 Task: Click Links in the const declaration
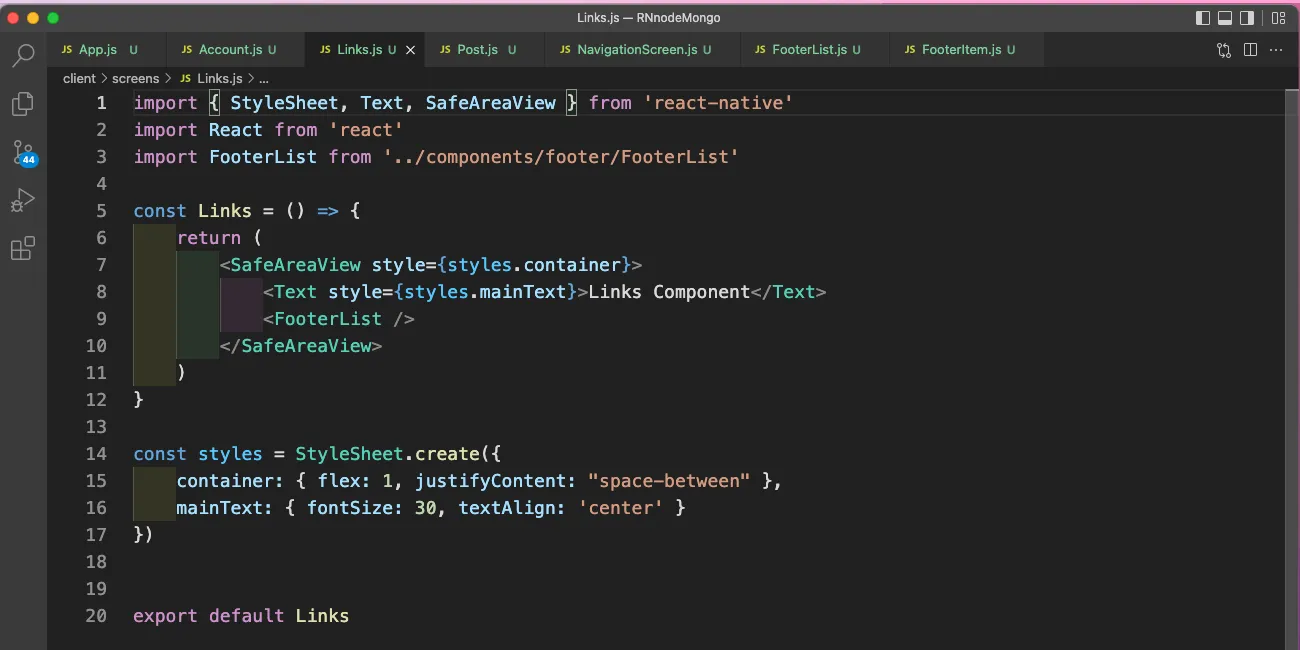tap(225, 211)
